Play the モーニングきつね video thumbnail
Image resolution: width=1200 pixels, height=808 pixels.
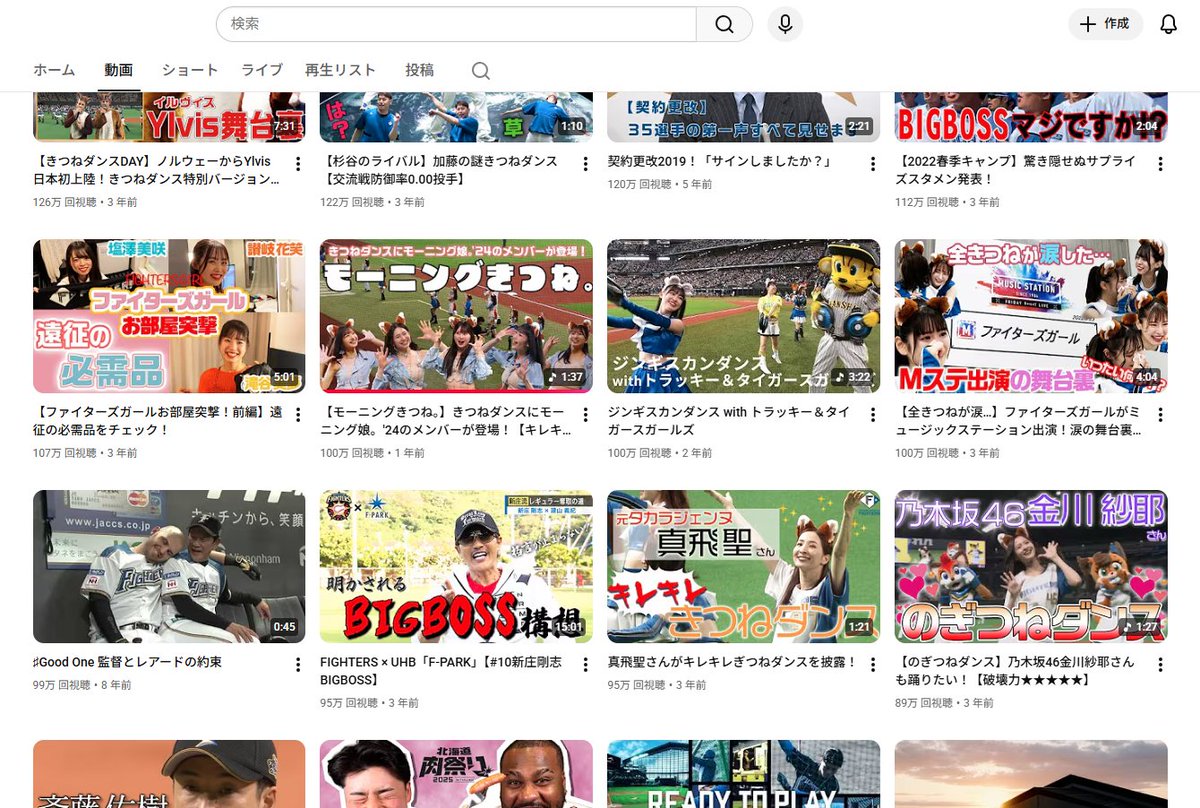click(456, 315)
